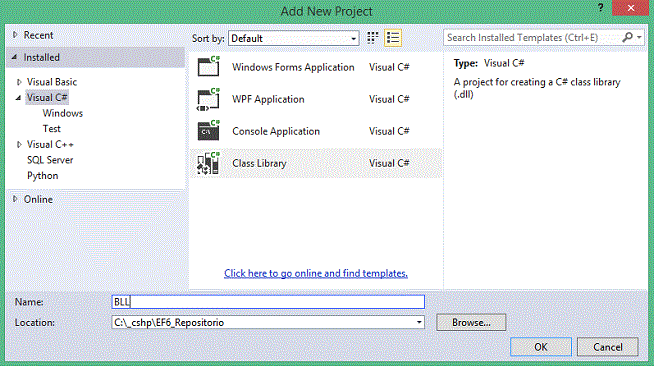
Task: Select Test under Visual C#
Action: pos(52,129)
